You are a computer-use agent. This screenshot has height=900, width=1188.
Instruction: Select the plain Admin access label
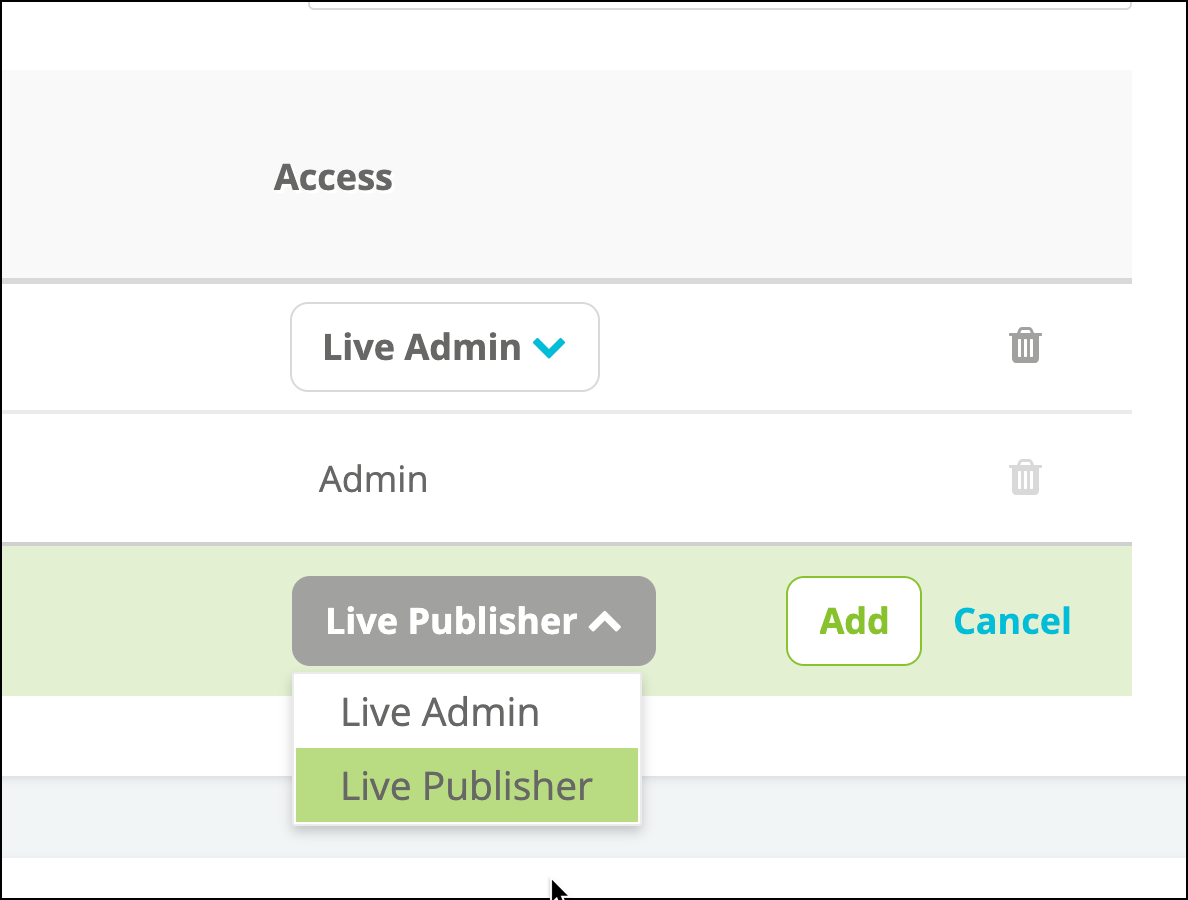pyautogui.click(x=374, y=479)
